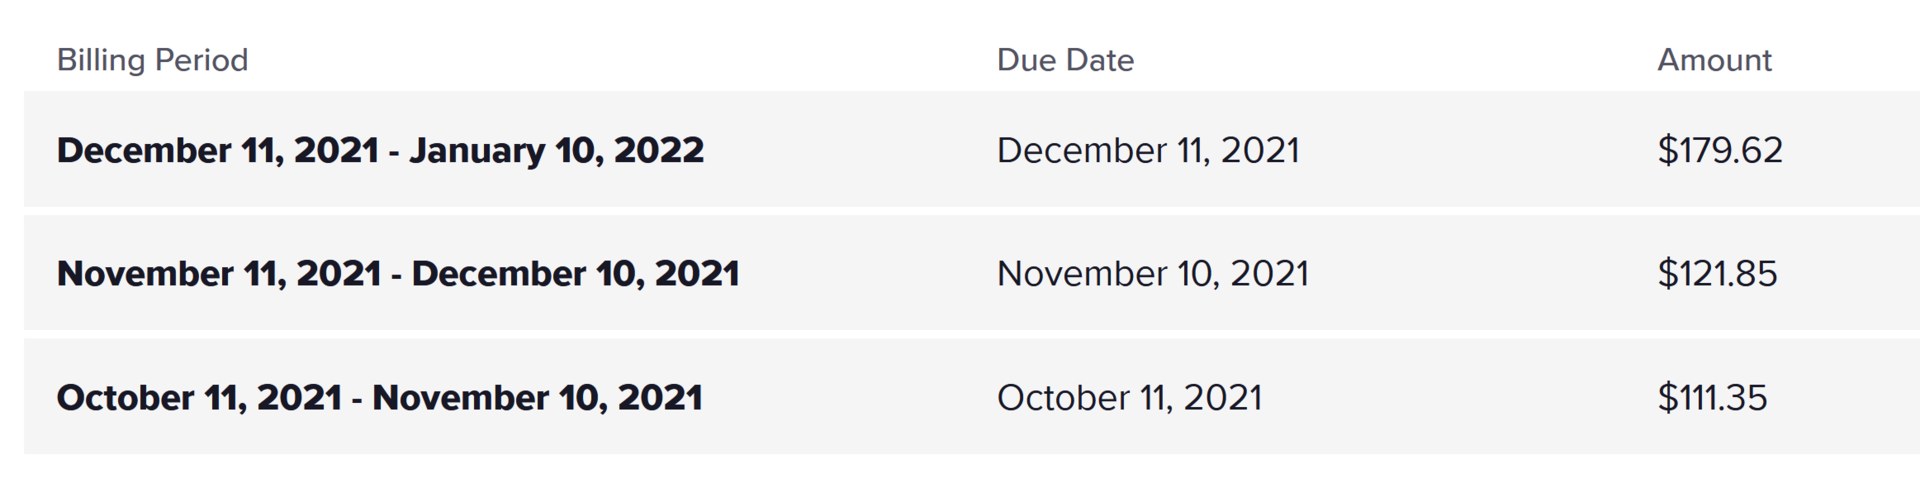This screenshot has width=1920, height=484.
Task: Open the November 11, 2021 - December 10, 2021 billing period
Action: coord(398,273)
